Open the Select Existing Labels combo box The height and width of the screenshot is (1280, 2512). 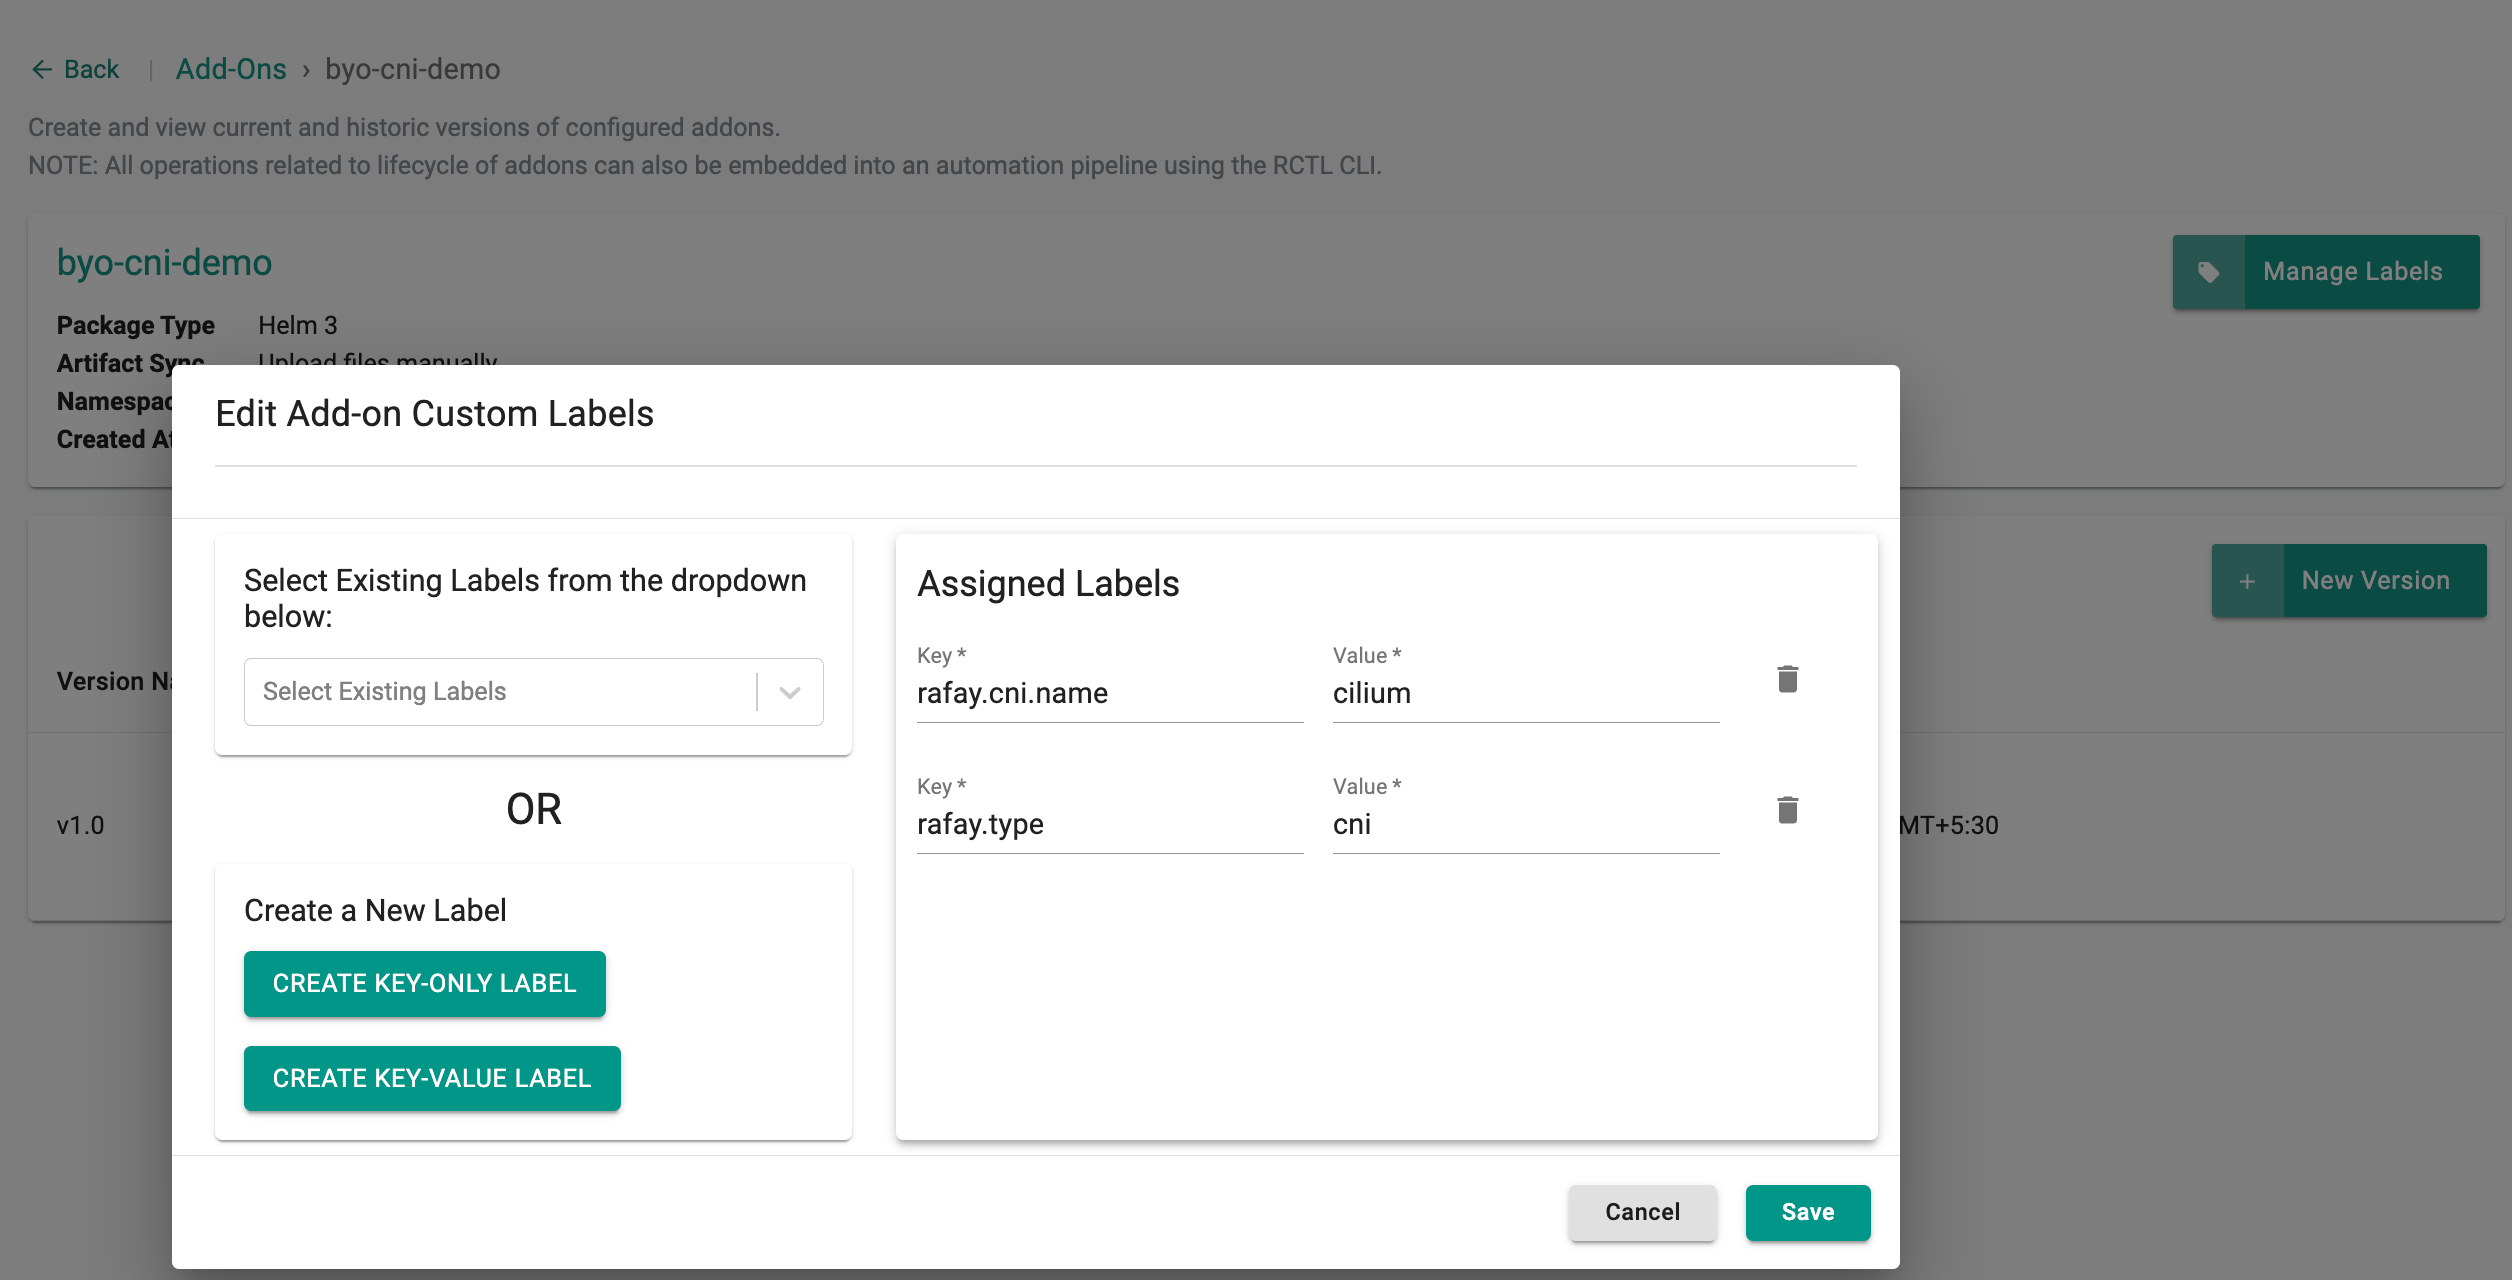click(500, 692)
